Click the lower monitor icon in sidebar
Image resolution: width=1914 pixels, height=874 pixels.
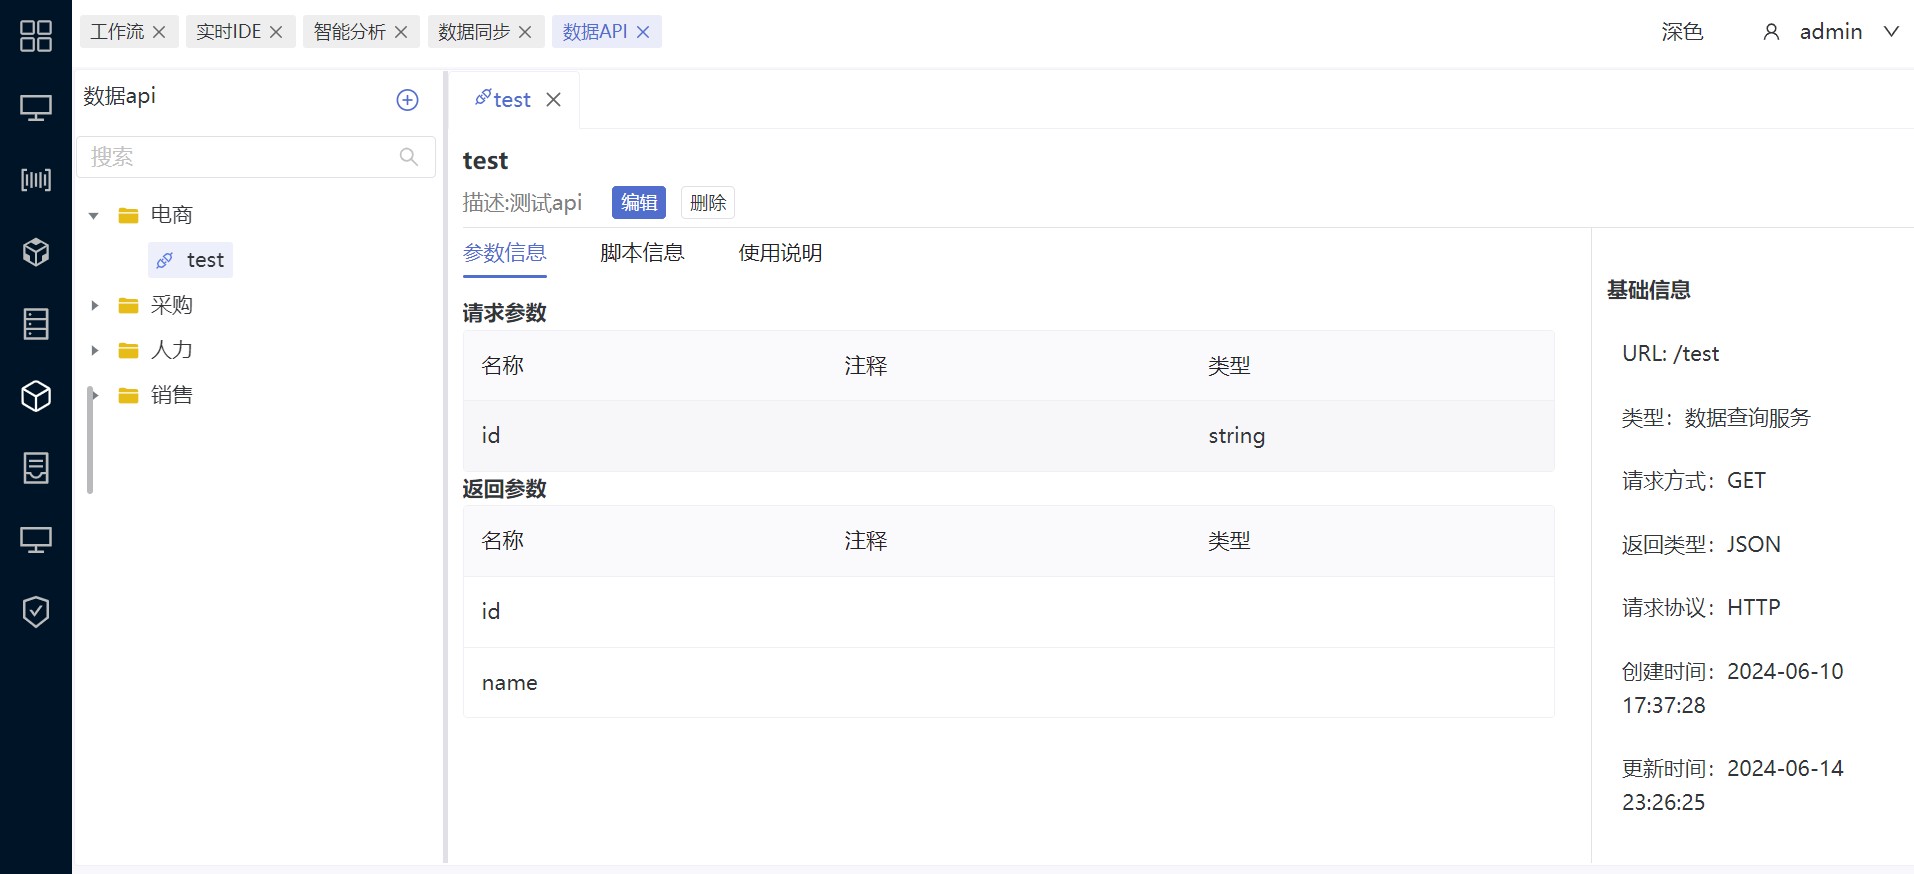tap(36, 540)
